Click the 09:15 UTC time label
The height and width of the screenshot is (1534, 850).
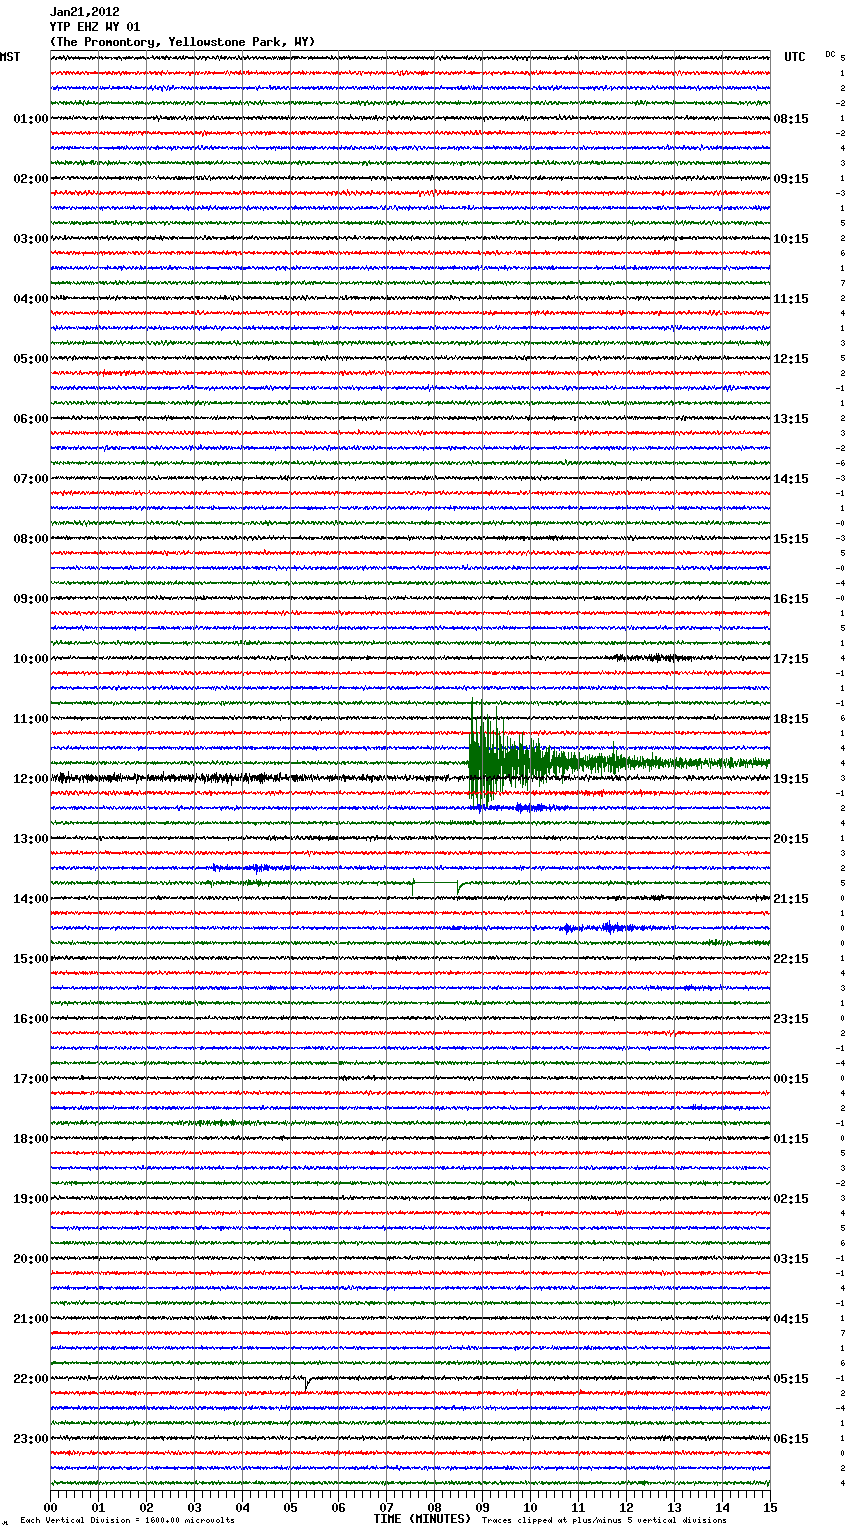click(x=791, y=179)
